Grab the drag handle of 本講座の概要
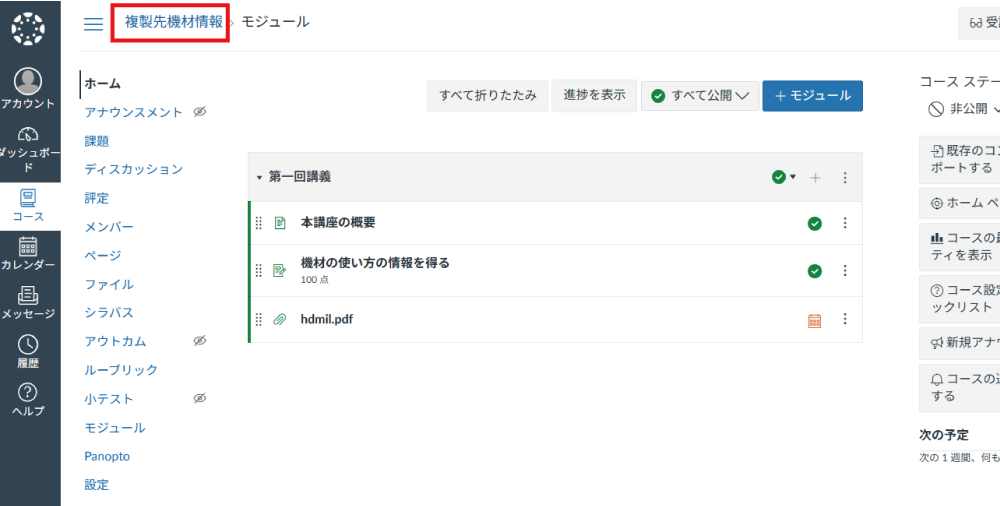 (259, 223)
